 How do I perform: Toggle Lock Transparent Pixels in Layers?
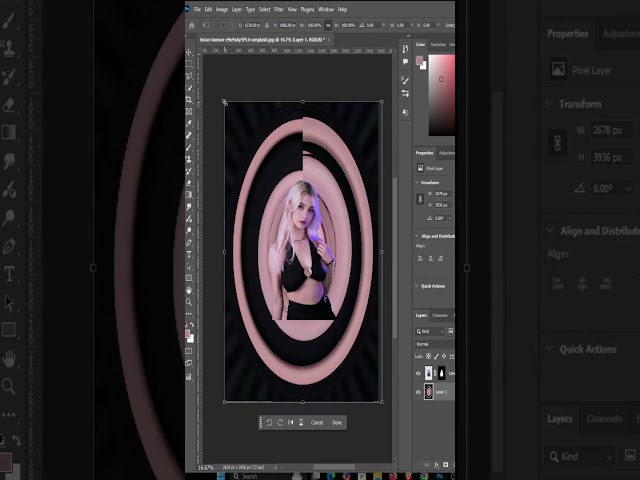[429, 356]
